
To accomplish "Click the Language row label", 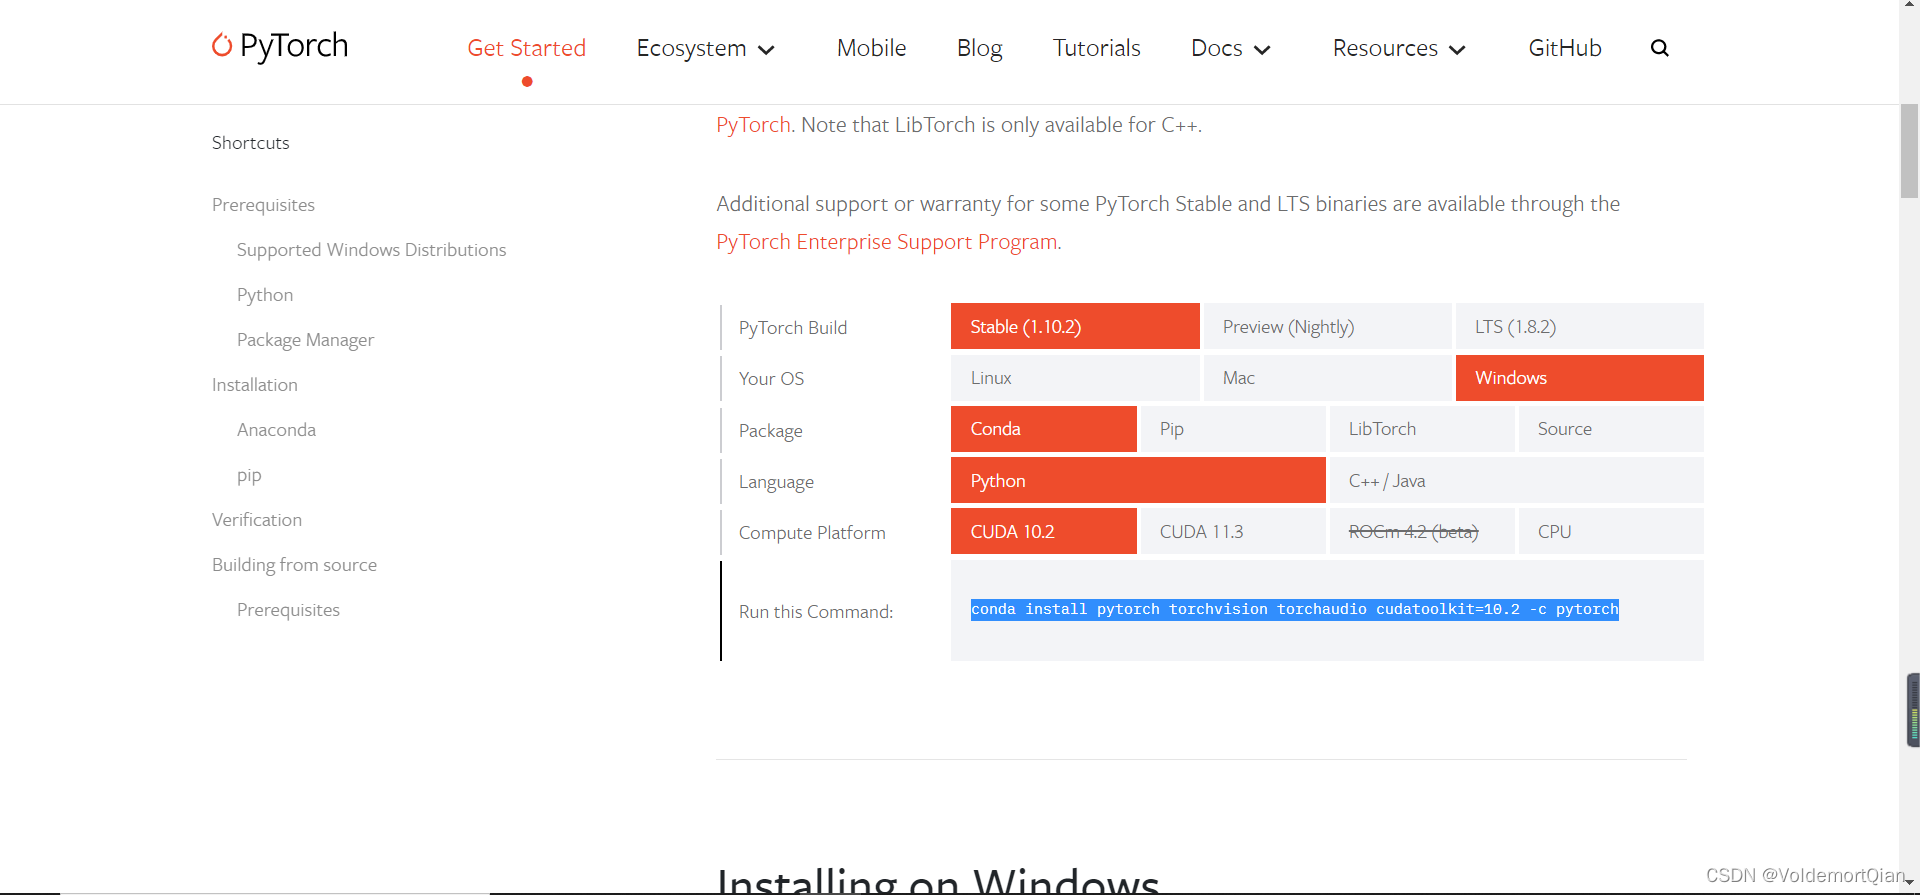I will coord(776,482).
